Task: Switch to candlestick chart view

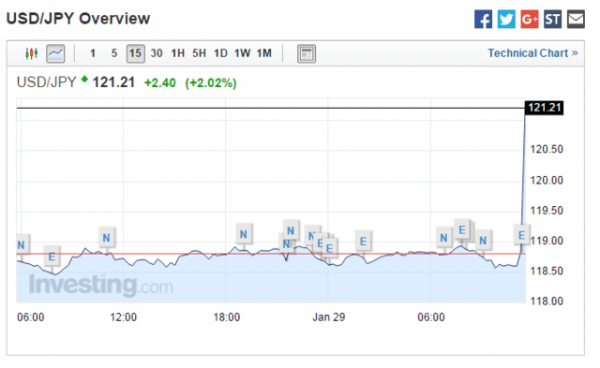Action: [32, 54]
